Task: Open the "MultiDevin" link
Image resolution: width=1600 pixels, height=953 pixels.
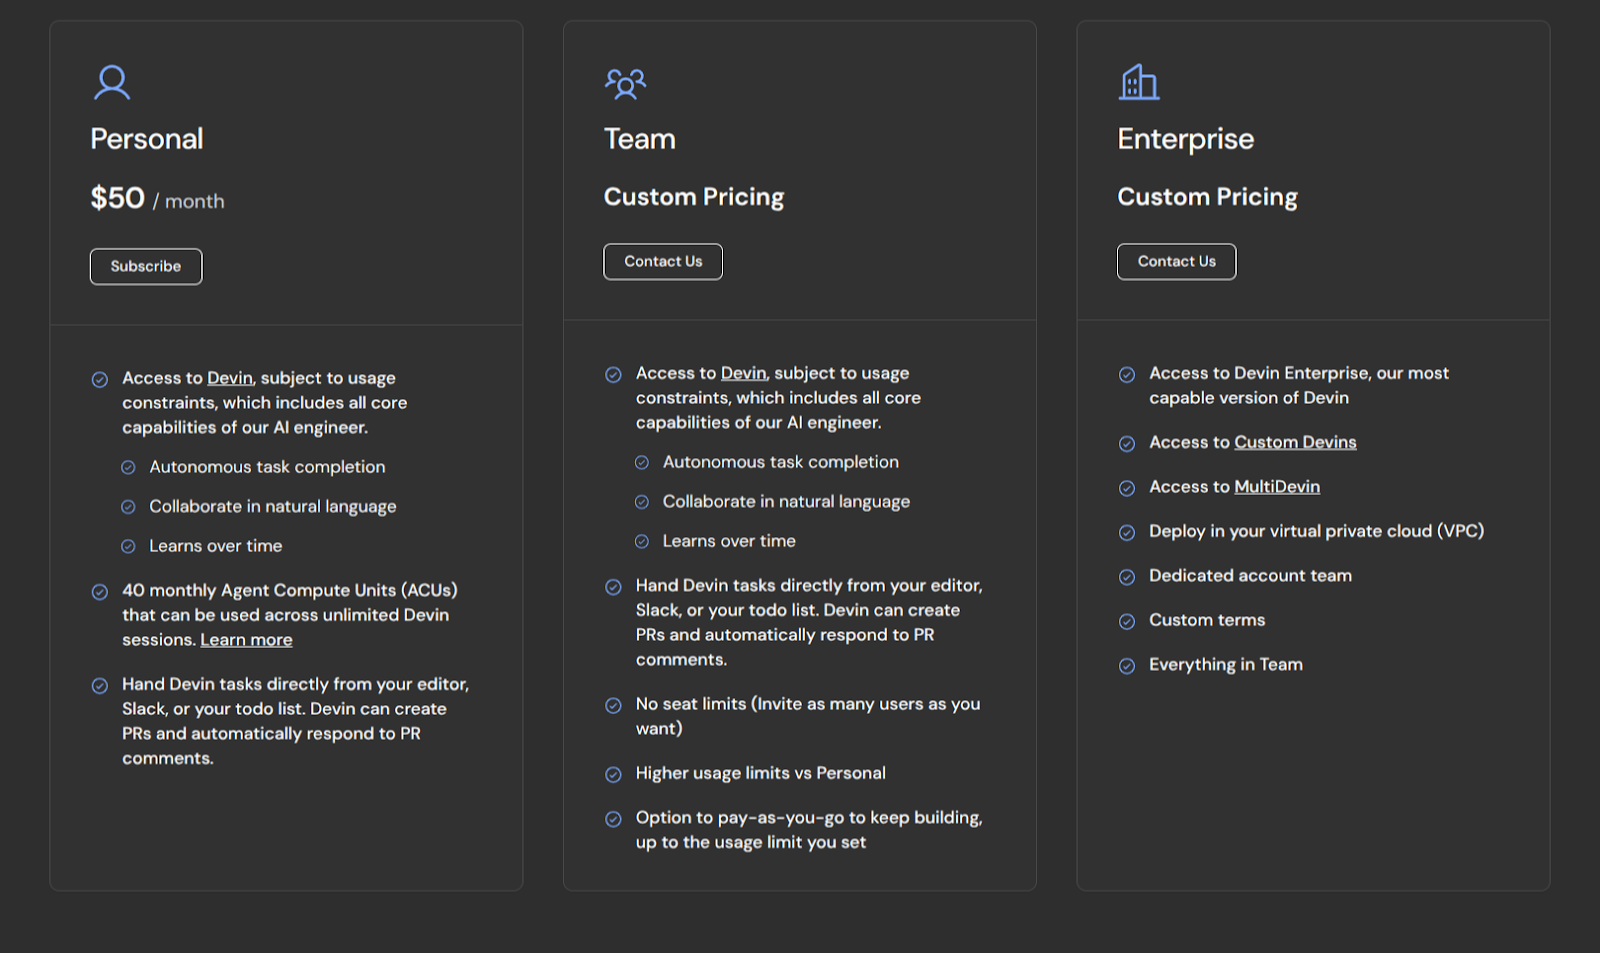Action: coord(1277,487)
